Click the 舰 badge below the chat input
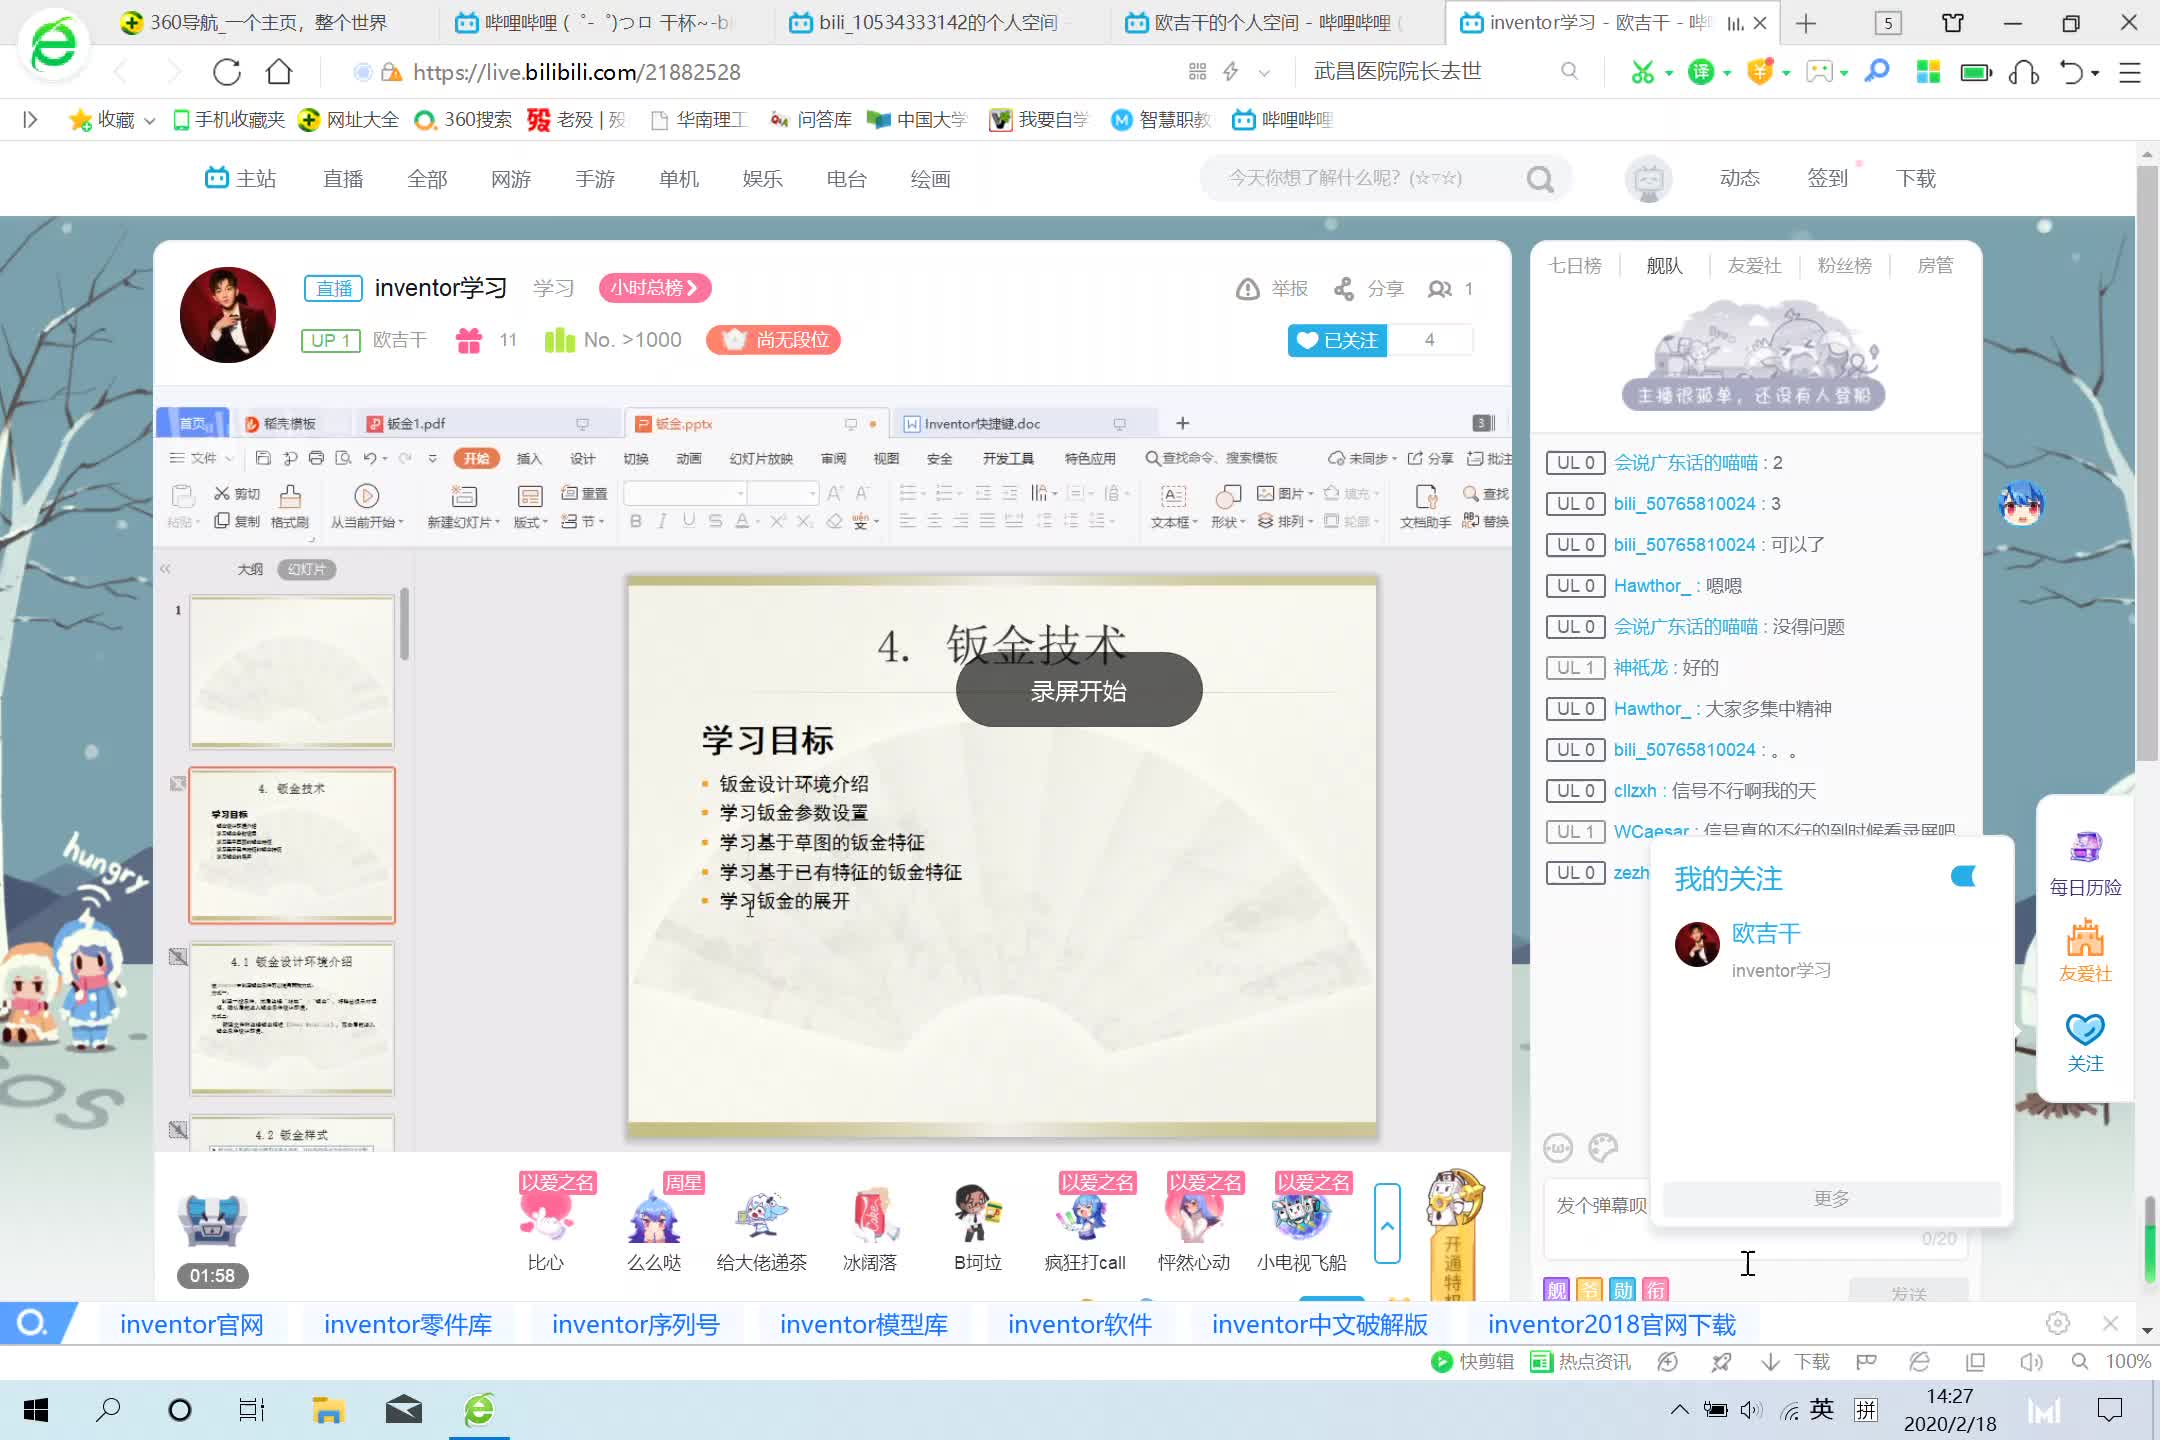Viewport: 2160px width, 1440px height. [x=1557, y=1290]
